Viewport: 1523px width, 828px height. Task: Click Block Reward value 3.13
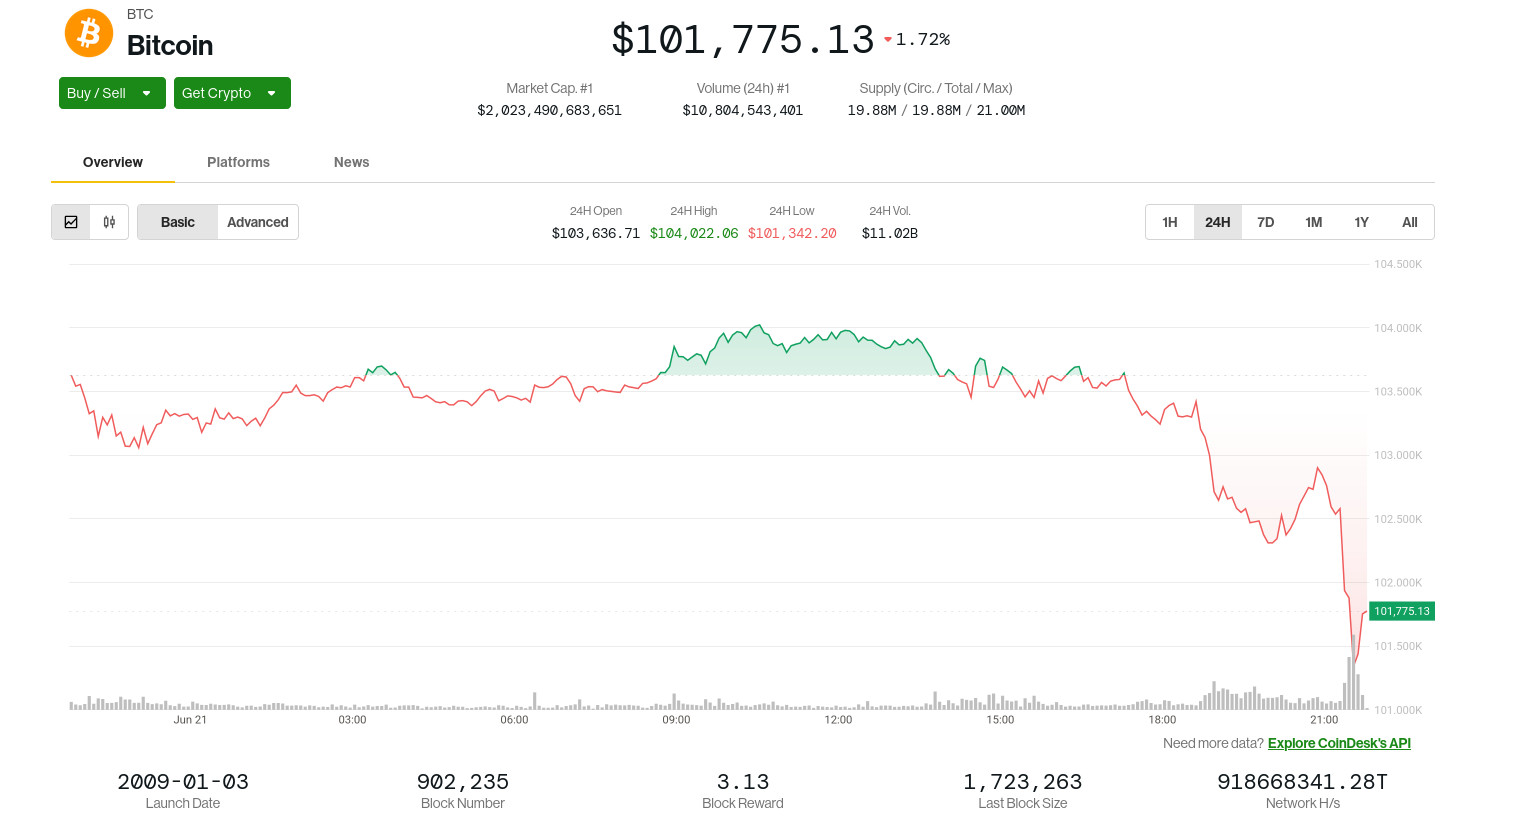click(x=743, y=782)
